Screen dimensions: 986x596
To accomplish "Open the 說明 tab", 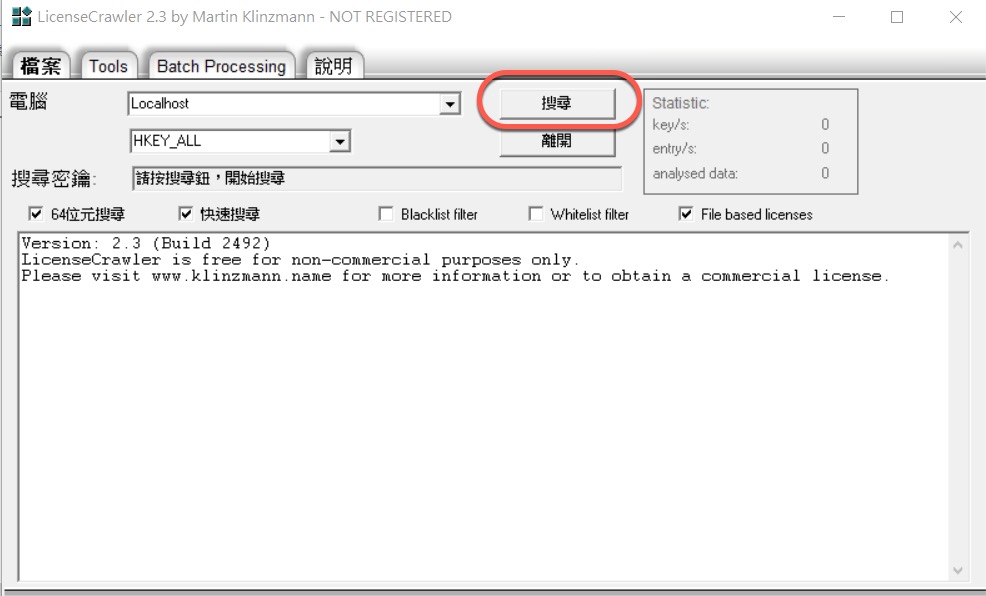I will [333, 65].
